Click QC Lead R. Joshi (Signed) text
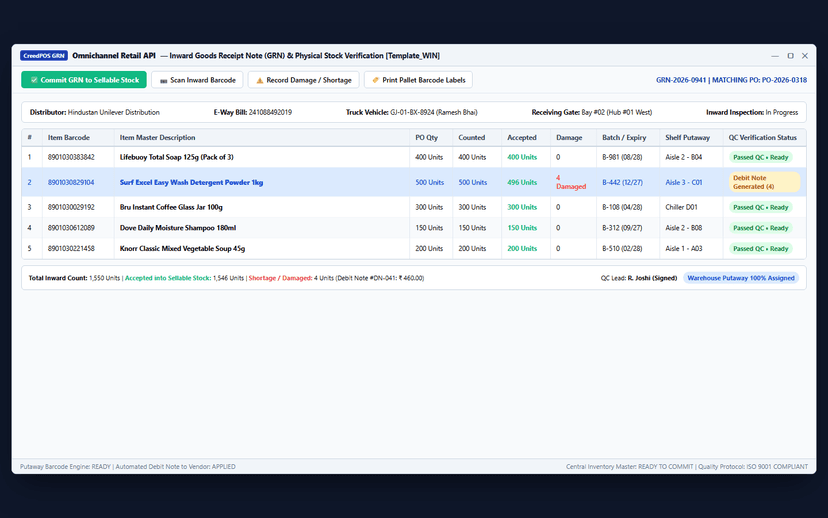 click(638, 278)
